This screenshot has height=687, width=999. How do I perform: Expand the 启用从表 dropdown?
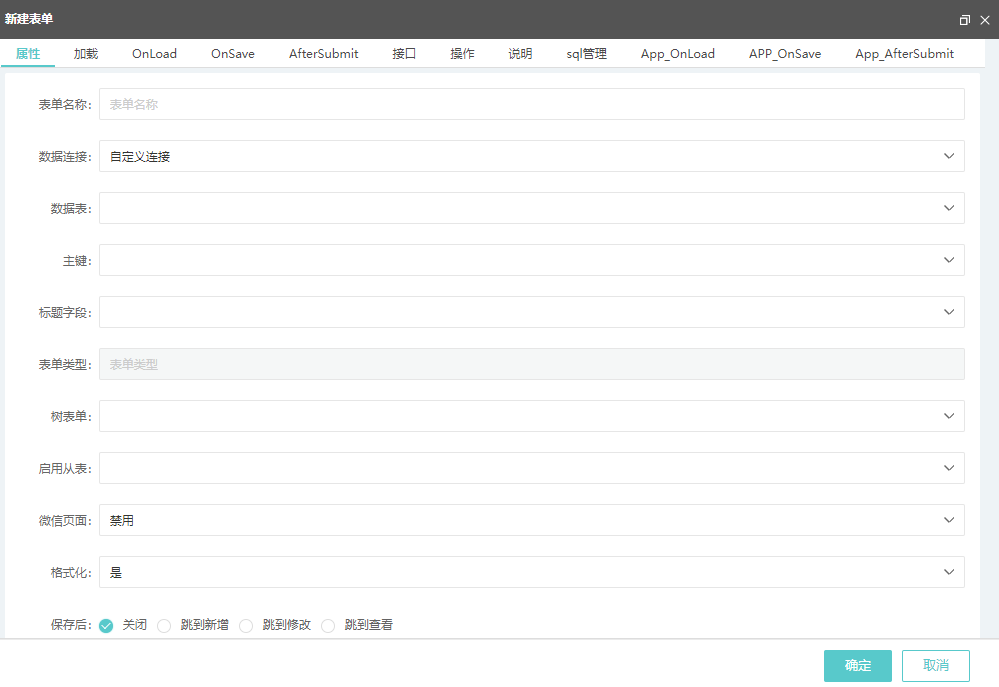coord(531,468)
